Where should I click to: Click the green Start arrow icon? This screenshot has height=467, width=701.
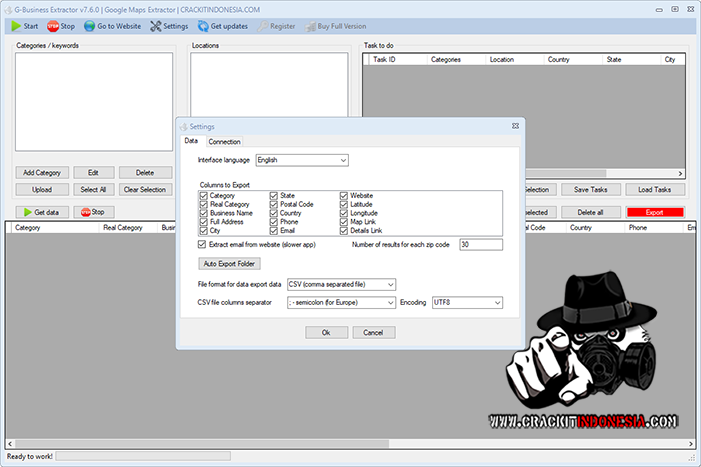pyautogui.click(x=16, y=25)
